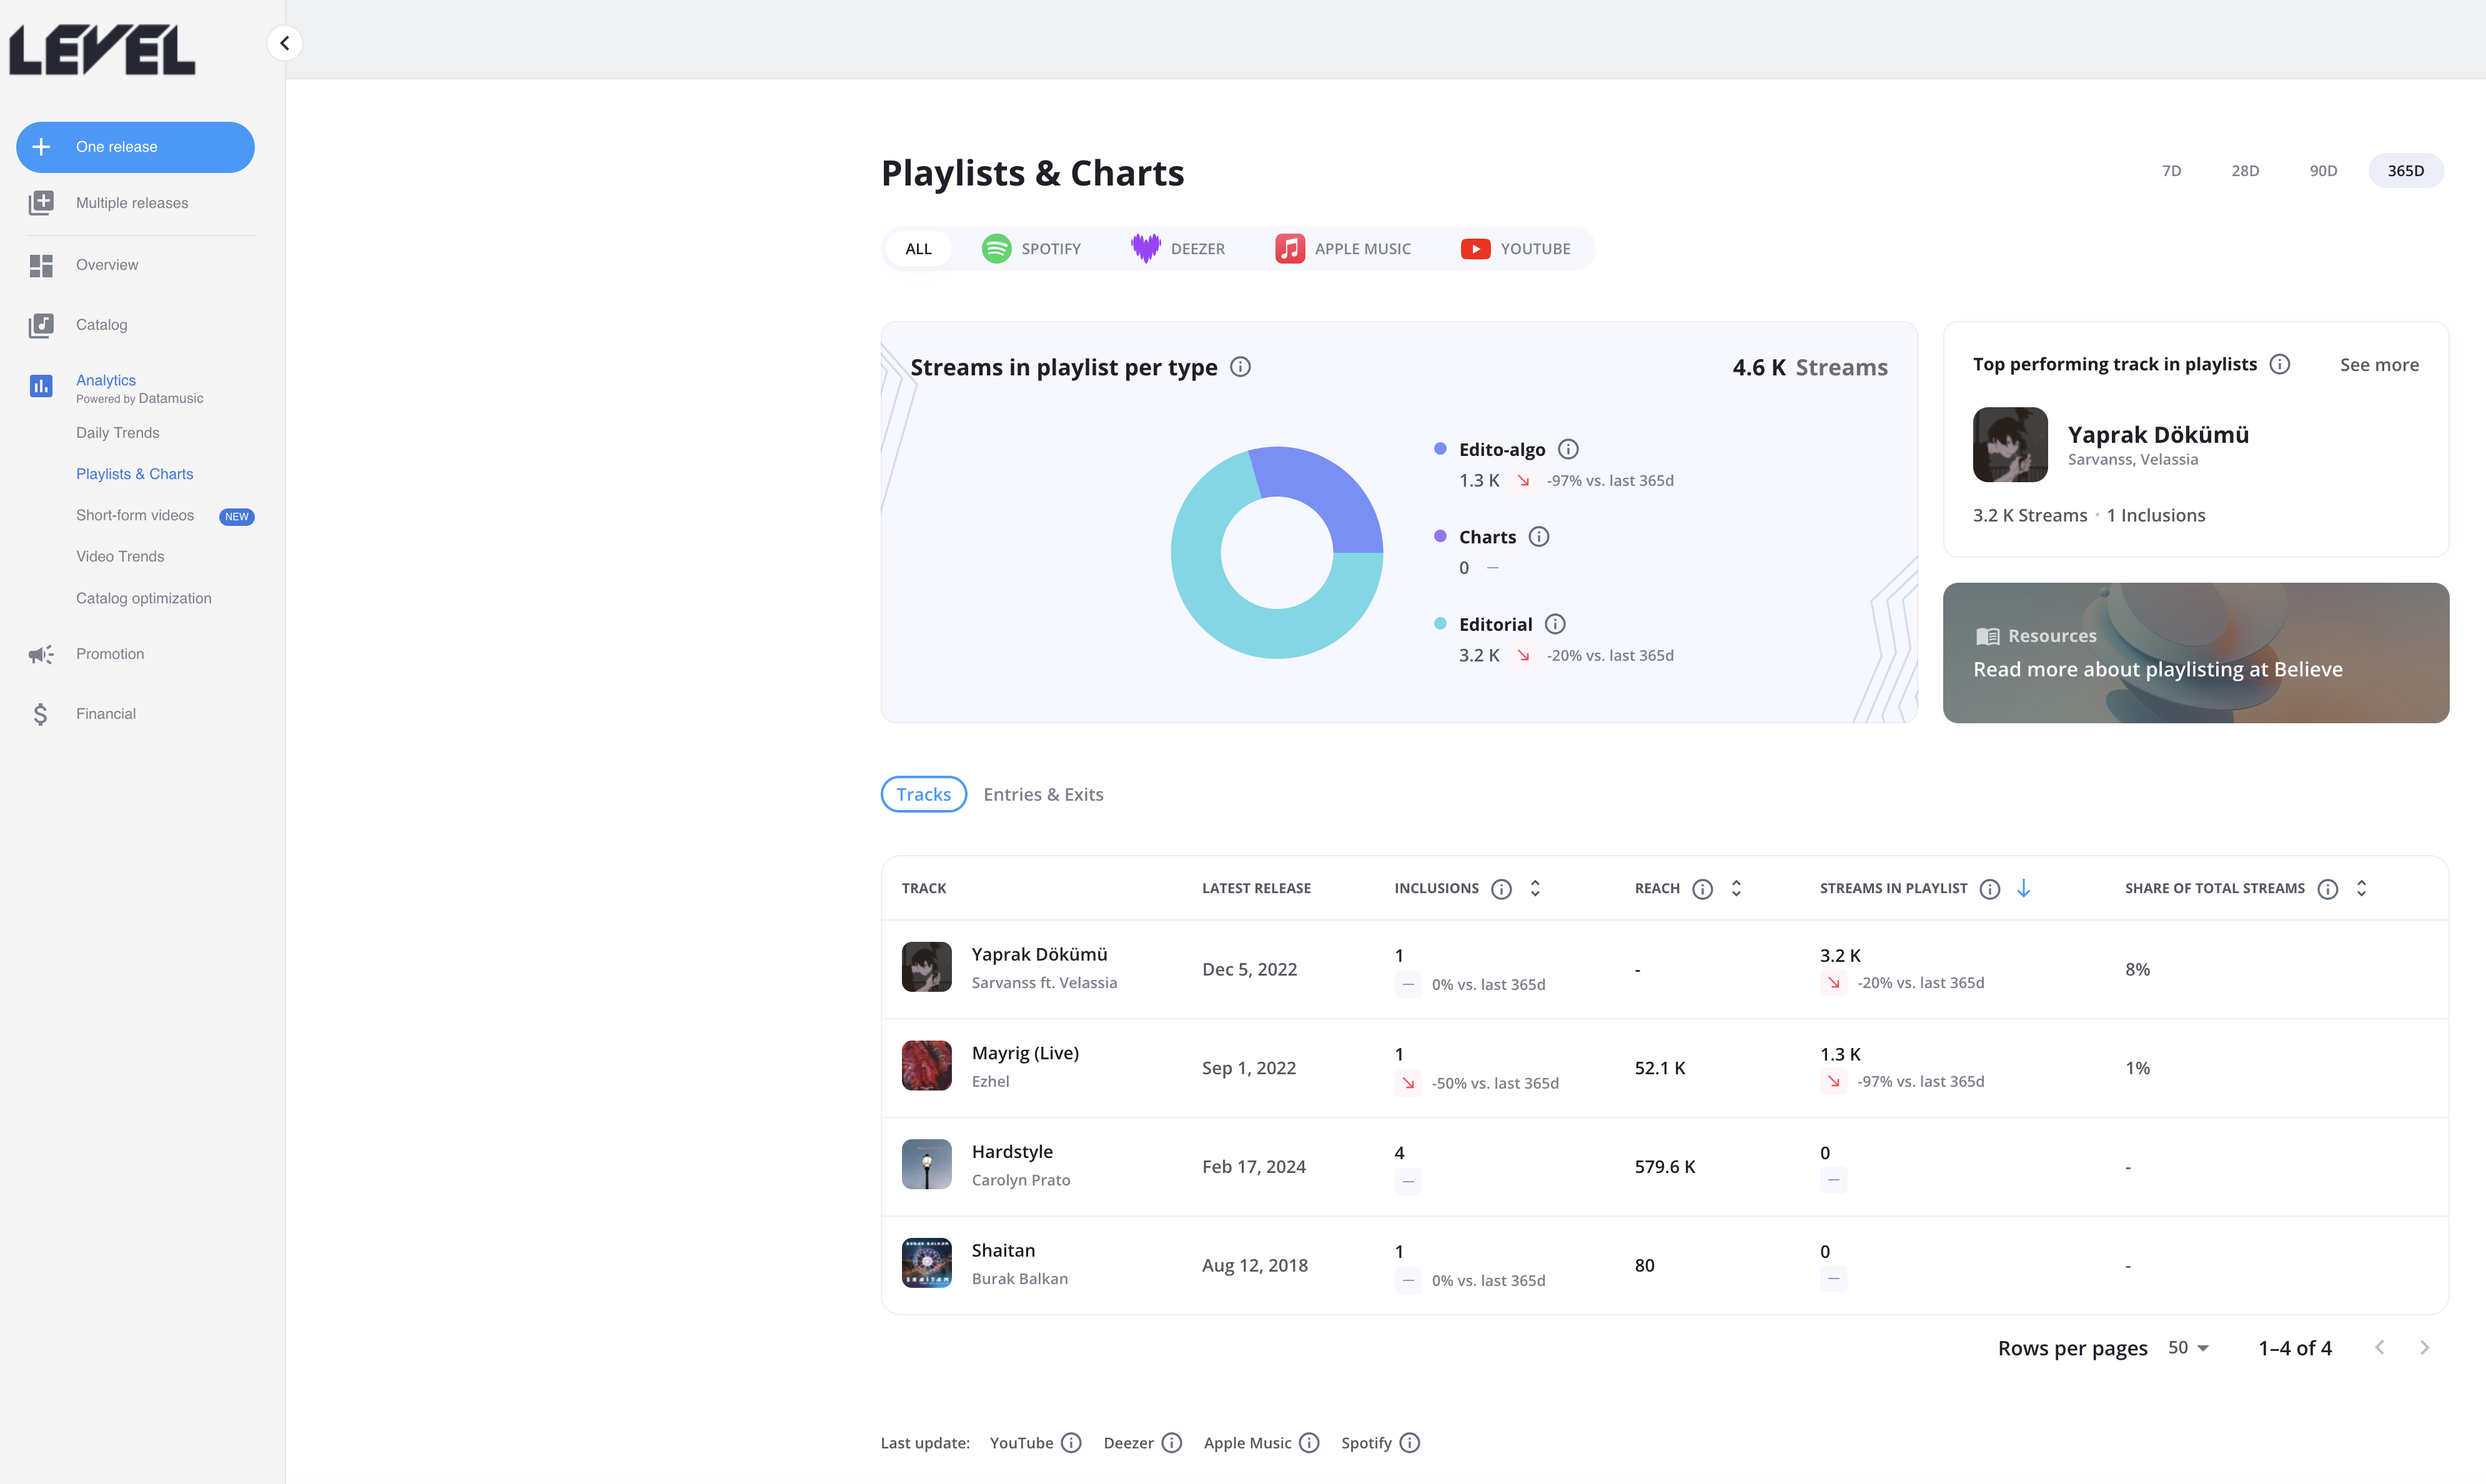Open the Hardstyle track thumbnail

tap(926, 1165)
